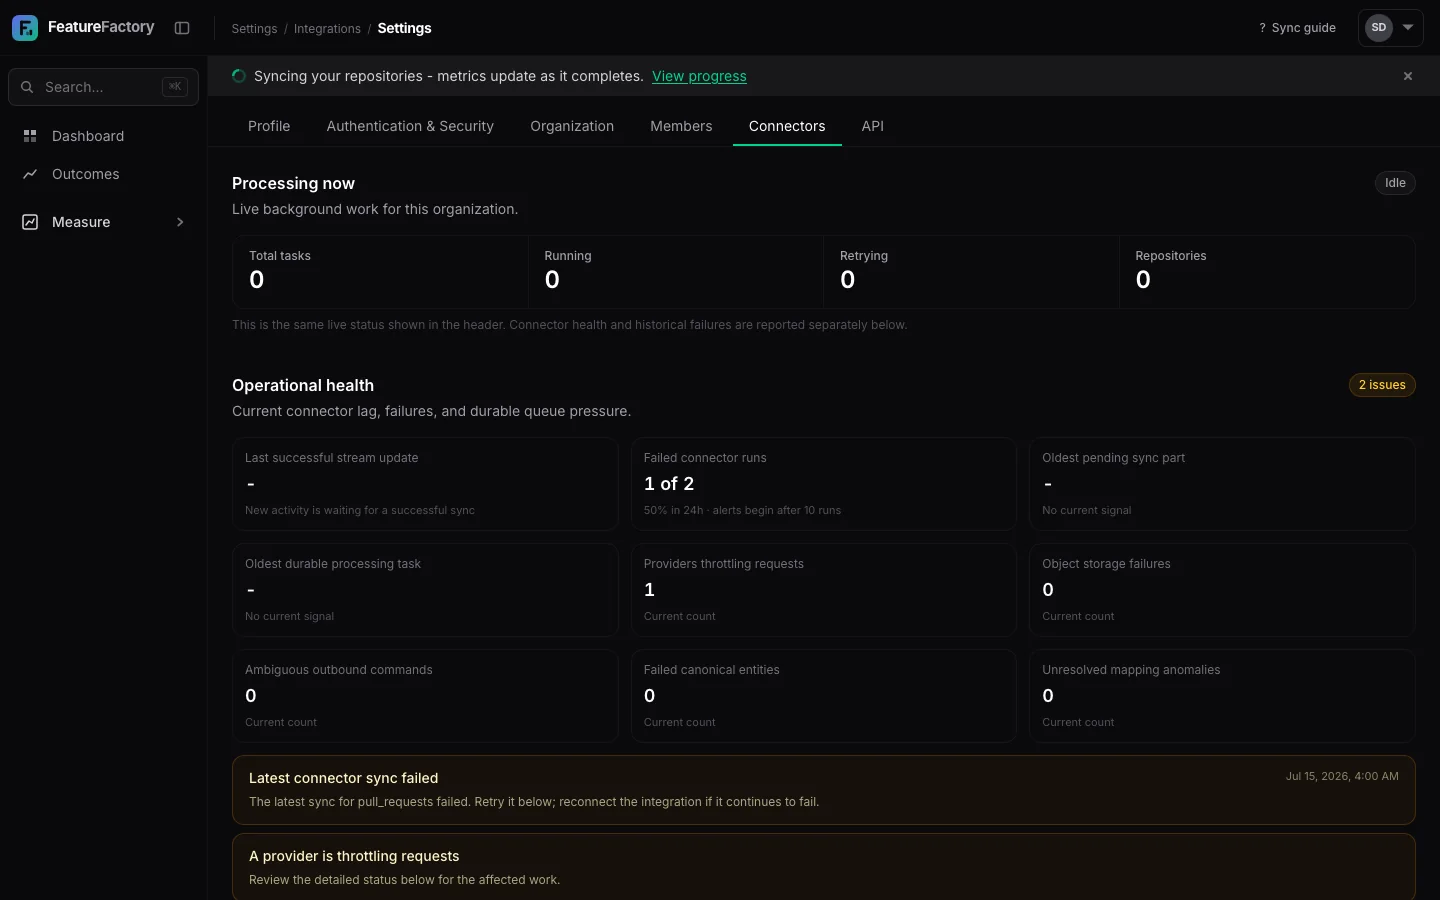The height and width of the screenshot is (900, 1440).
Task: Open the provider throttling requests alert
Action: [824, 867]
